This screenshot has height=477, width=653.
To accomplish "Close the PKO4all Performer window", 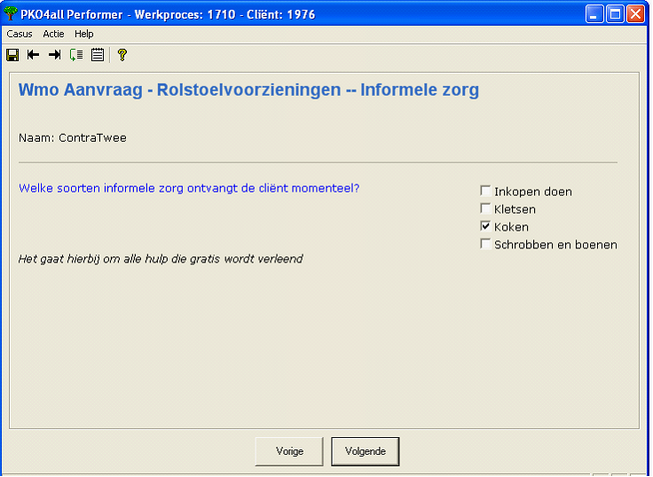I will click(639, 13).
